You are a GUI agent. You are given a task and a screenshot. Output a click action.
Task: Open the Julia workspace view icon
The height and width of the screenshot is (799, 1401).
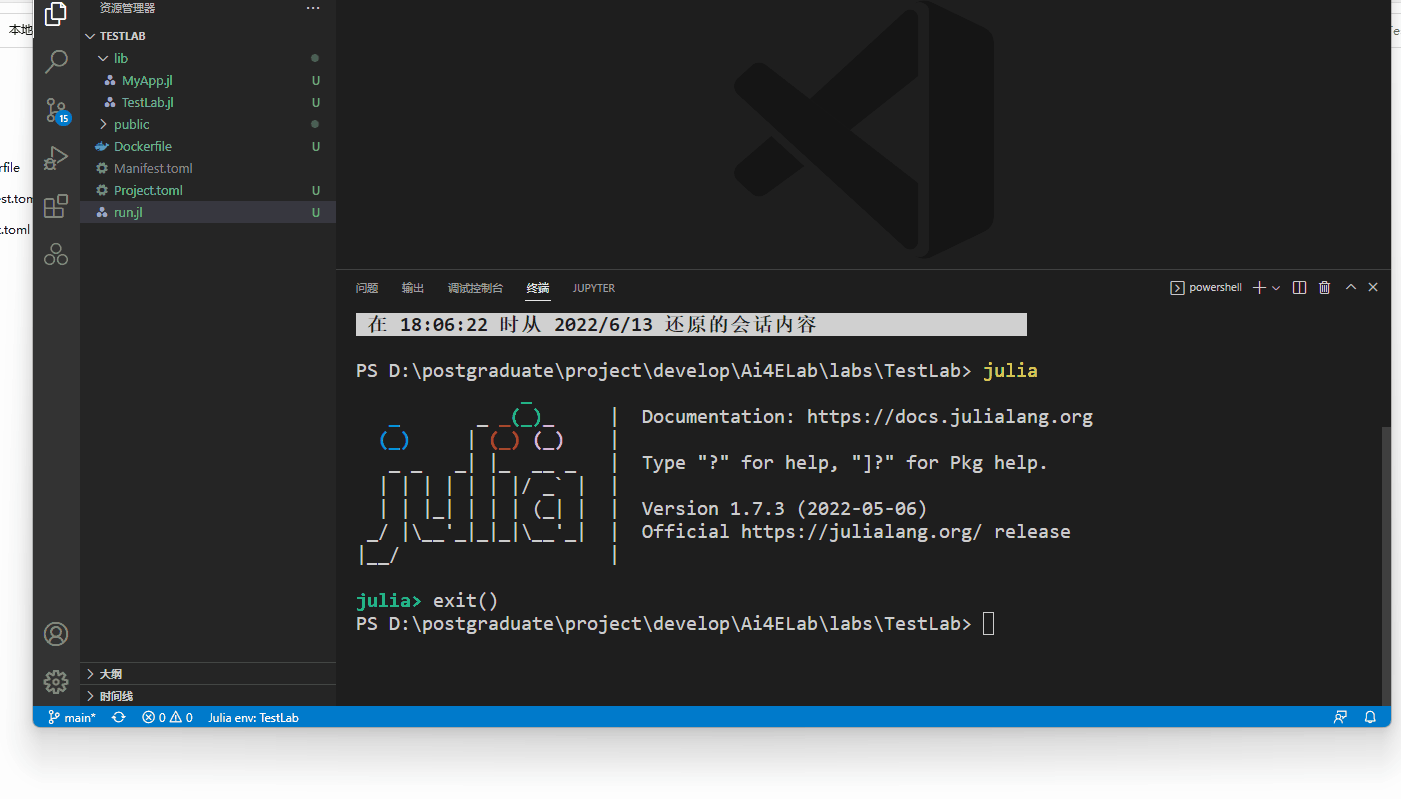tap(56, 254)
